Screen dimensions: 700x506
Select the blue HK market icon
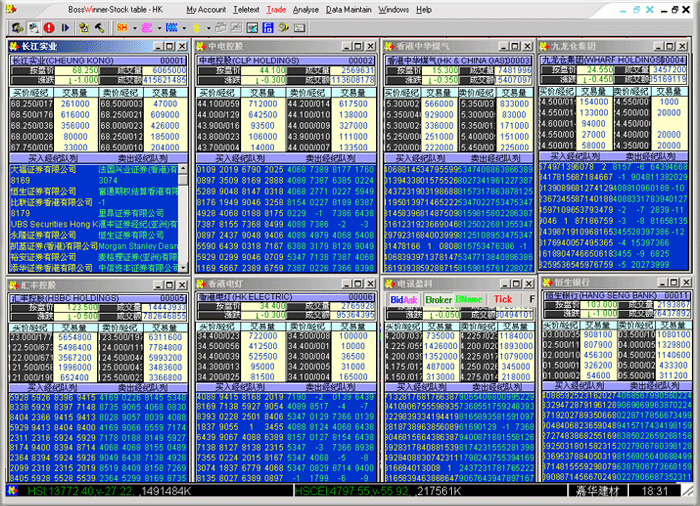click(171, 28)
